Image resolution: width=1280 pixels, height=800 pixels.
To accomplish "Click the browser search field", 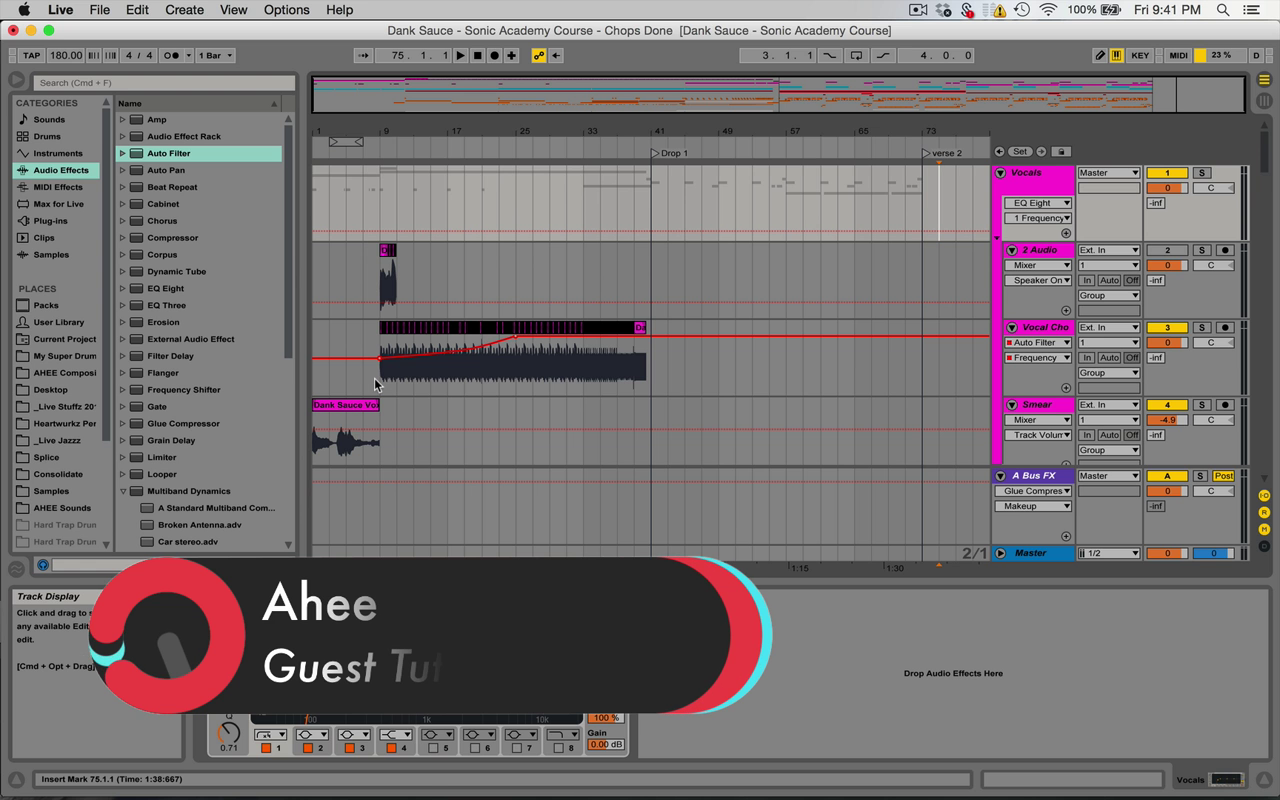I will (165, 83).
